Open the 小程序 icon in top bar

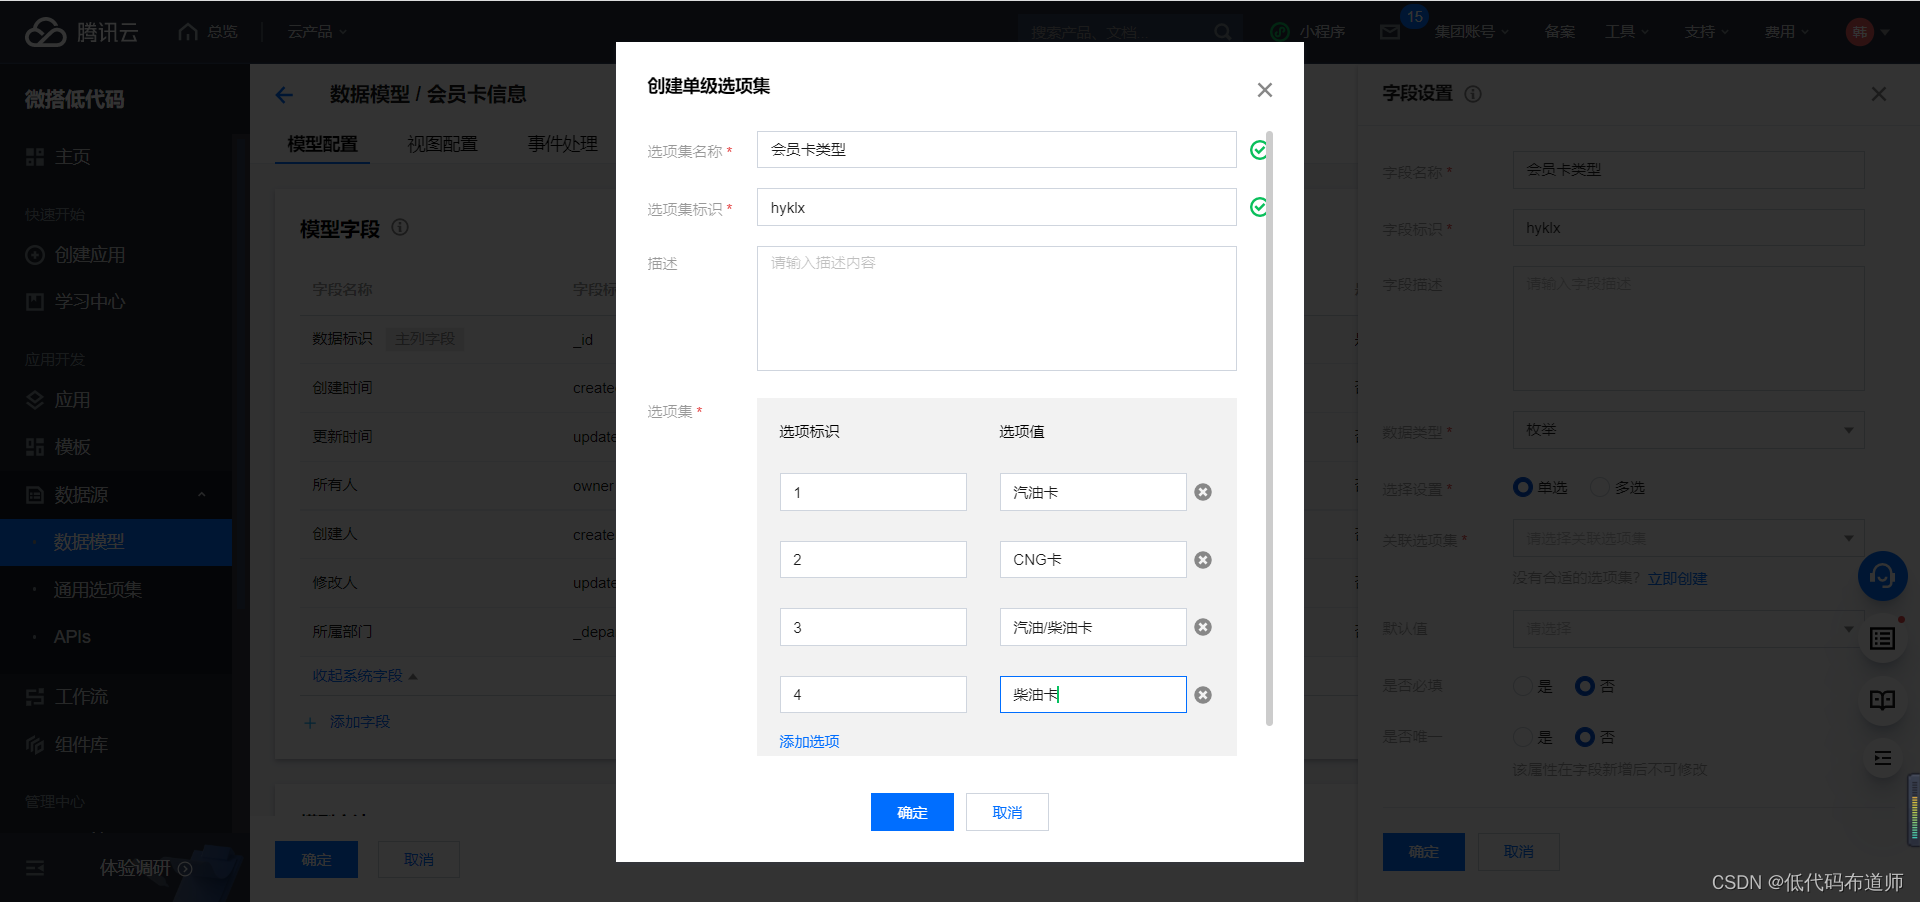(1279, 32)
